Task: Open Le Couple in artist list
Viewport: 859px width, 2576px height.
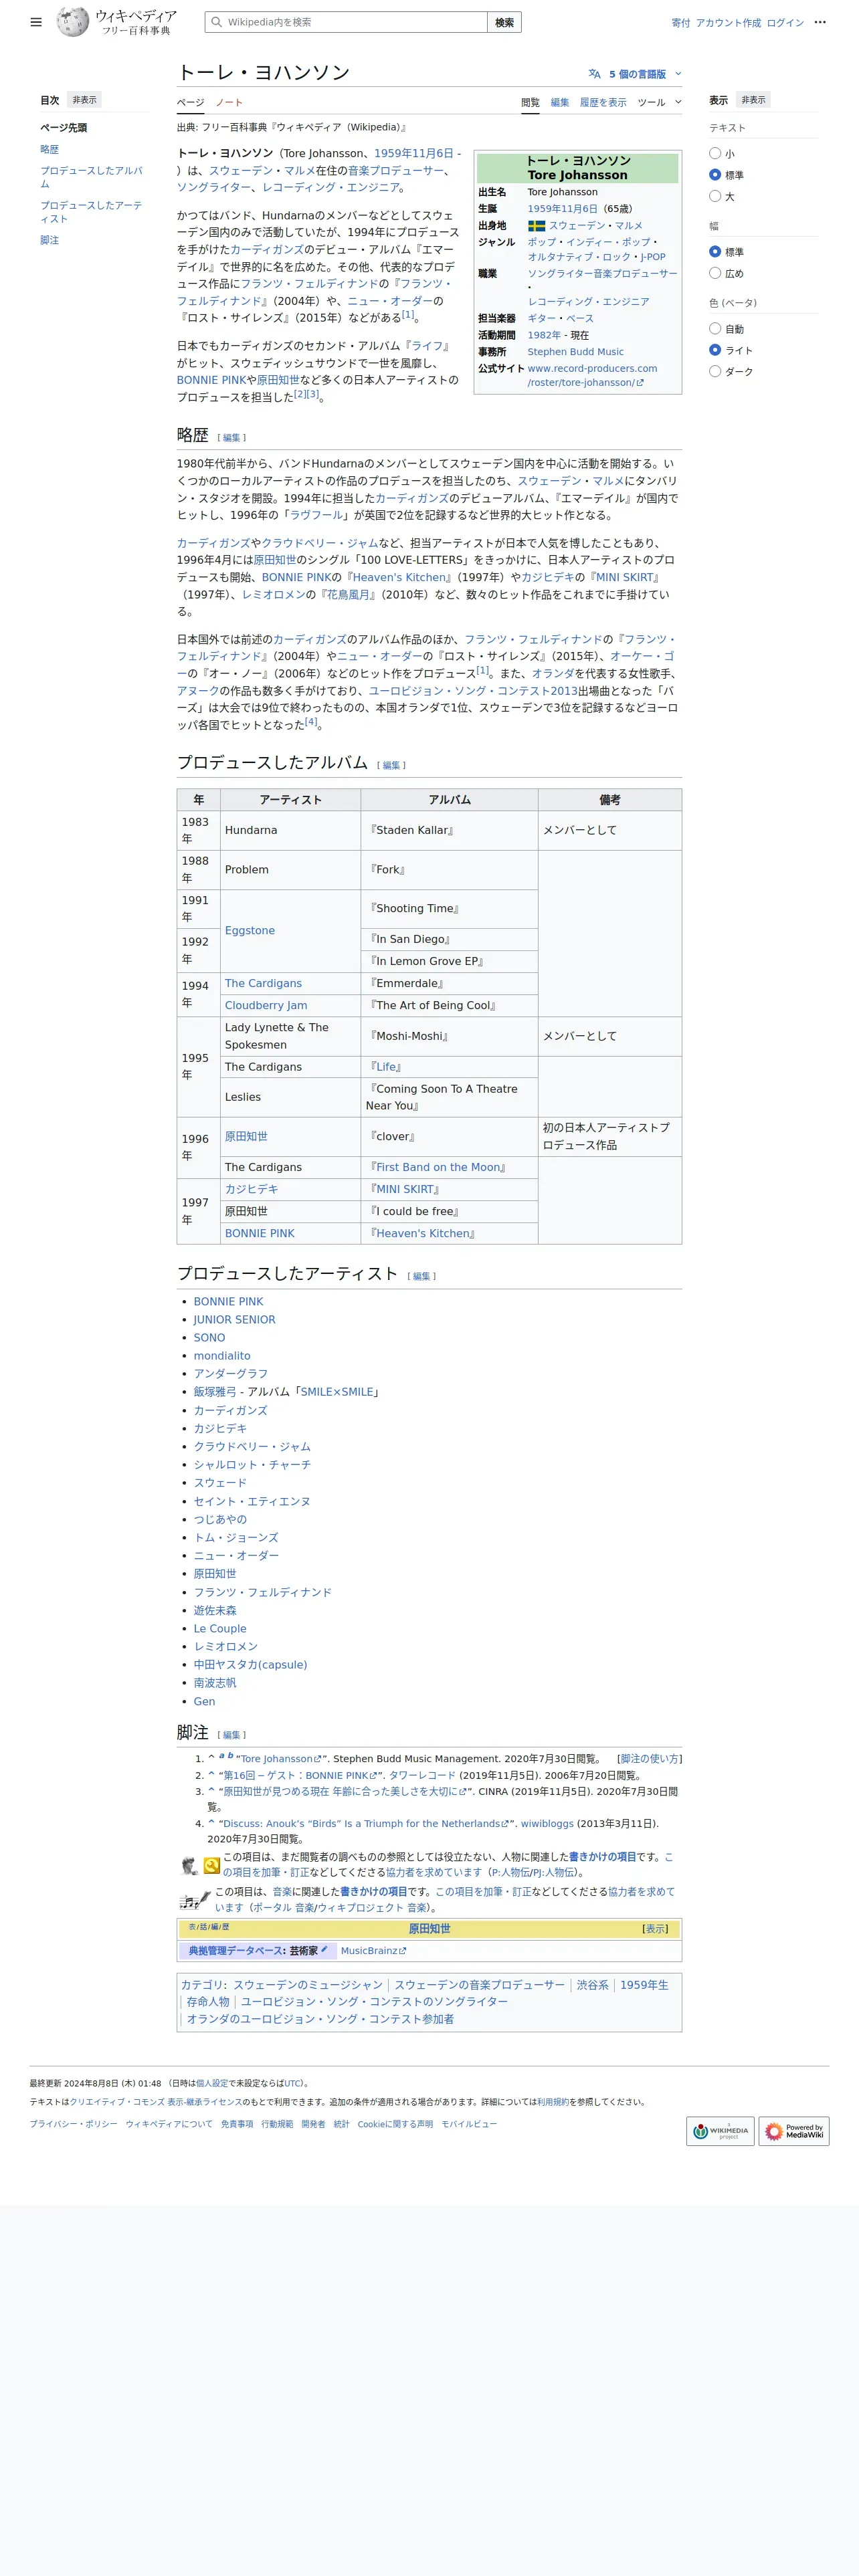Action: click(220, 1628)
